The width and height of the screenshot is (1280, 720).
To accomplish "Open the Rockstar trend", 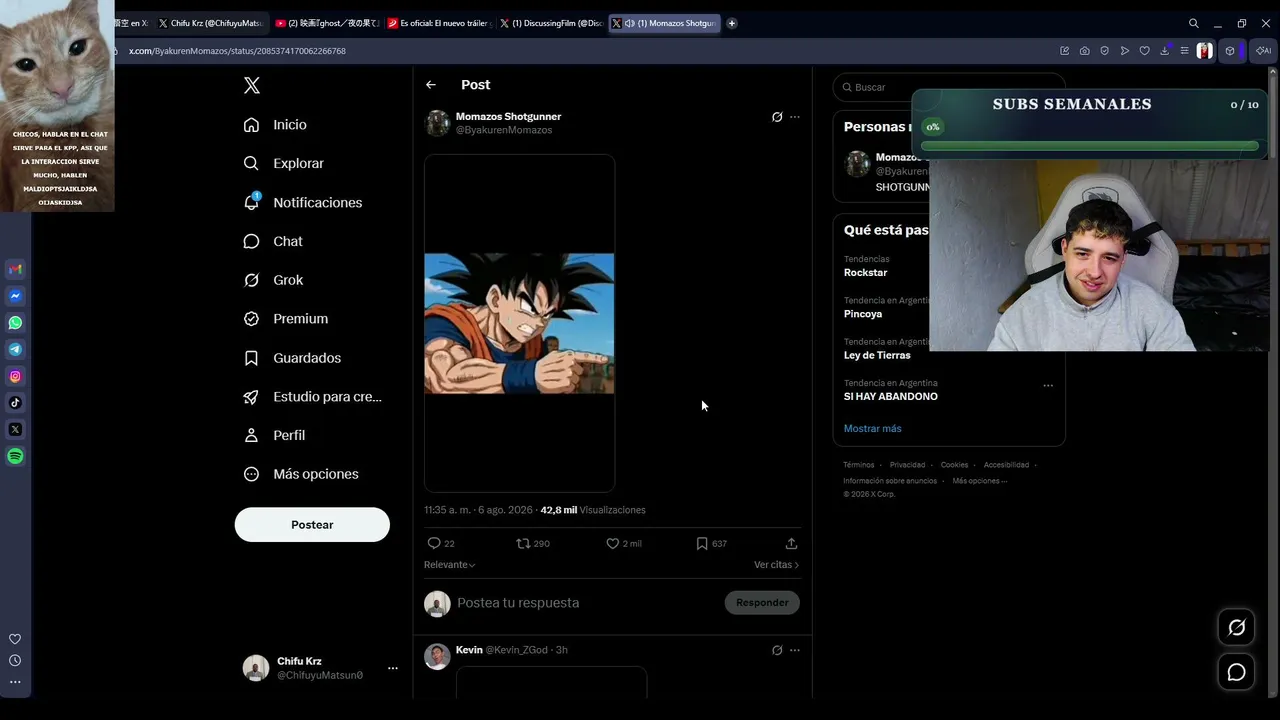I will click(865, 273).
